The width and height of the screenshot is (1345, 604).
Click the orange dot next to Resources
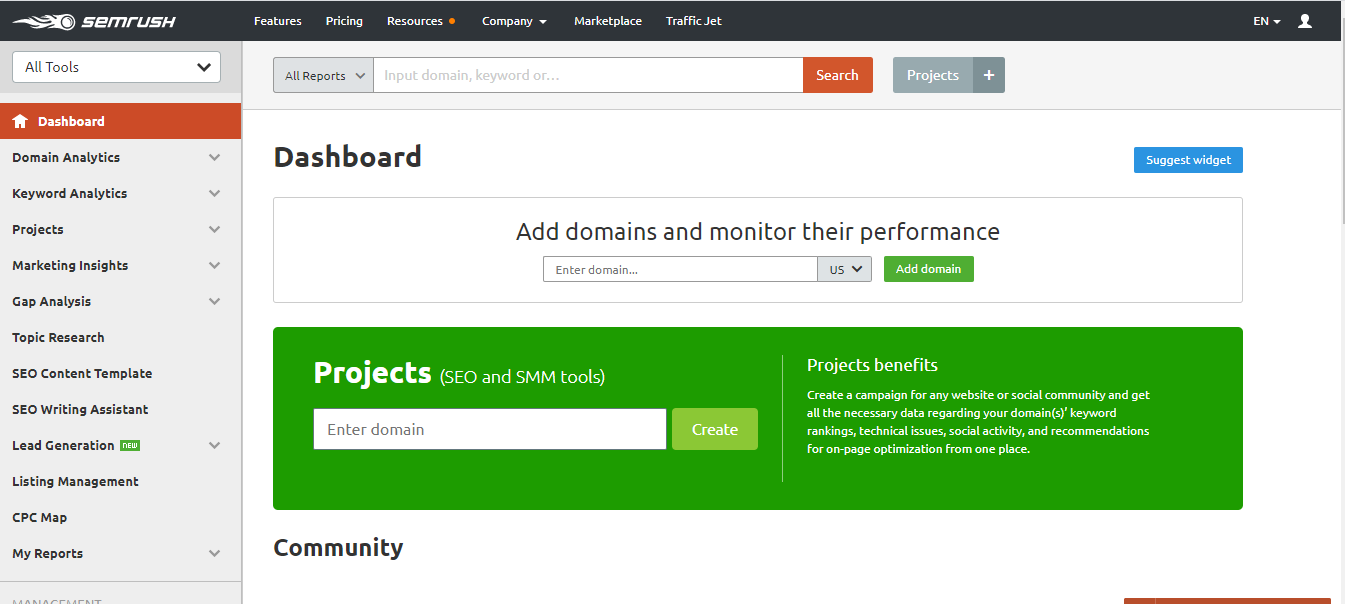(x=453, y=21)
